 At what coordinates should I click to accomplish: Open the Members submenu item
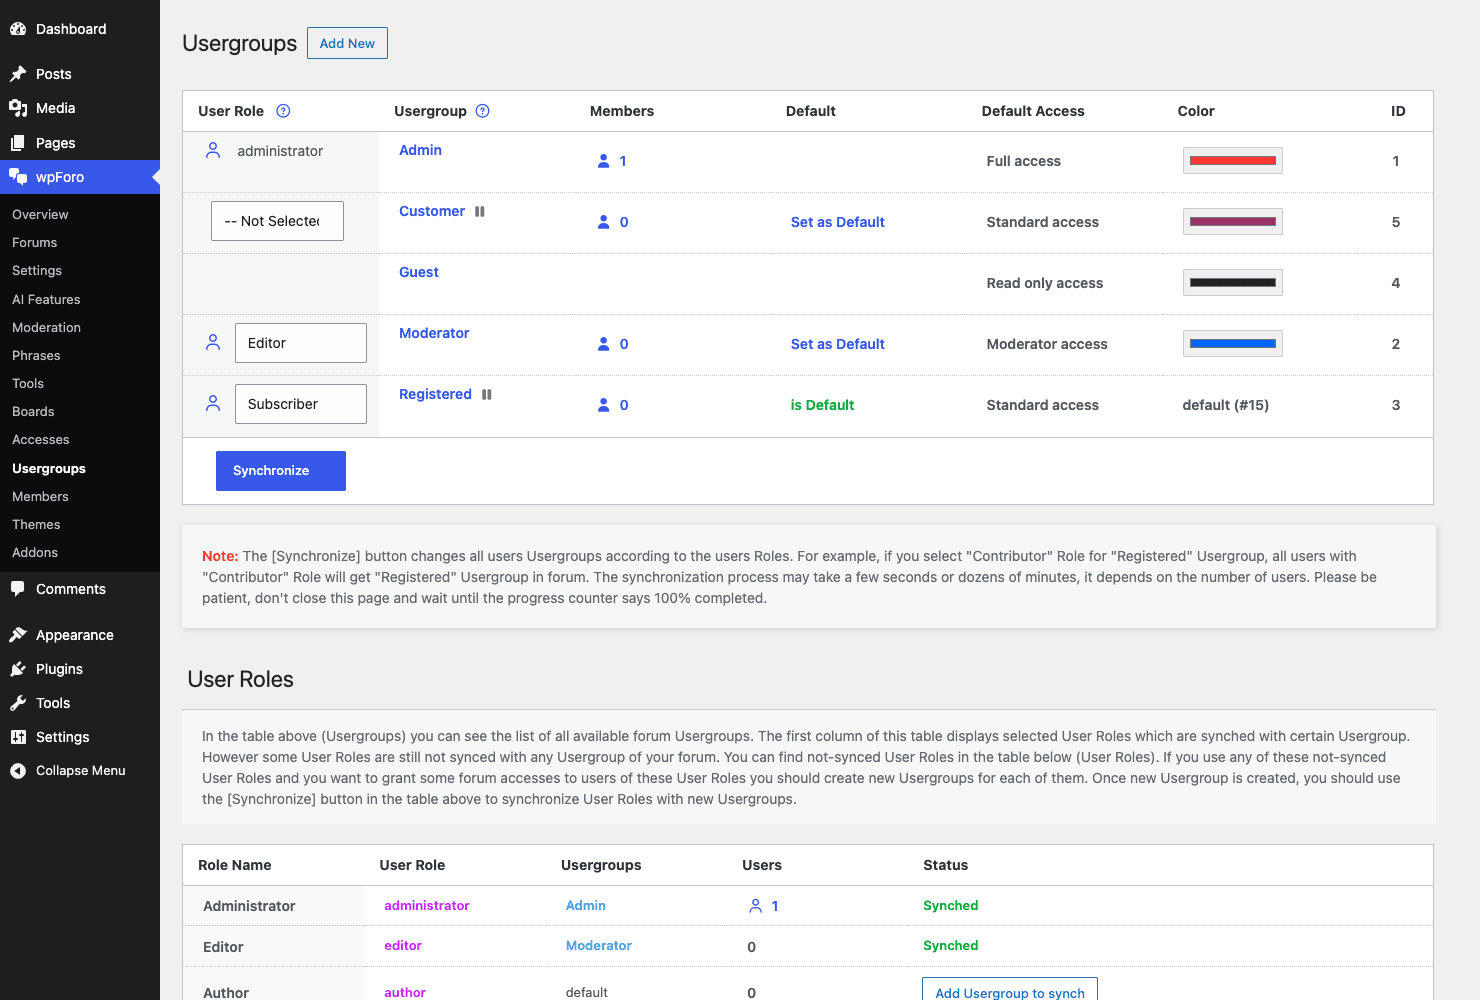click(40, 496)
